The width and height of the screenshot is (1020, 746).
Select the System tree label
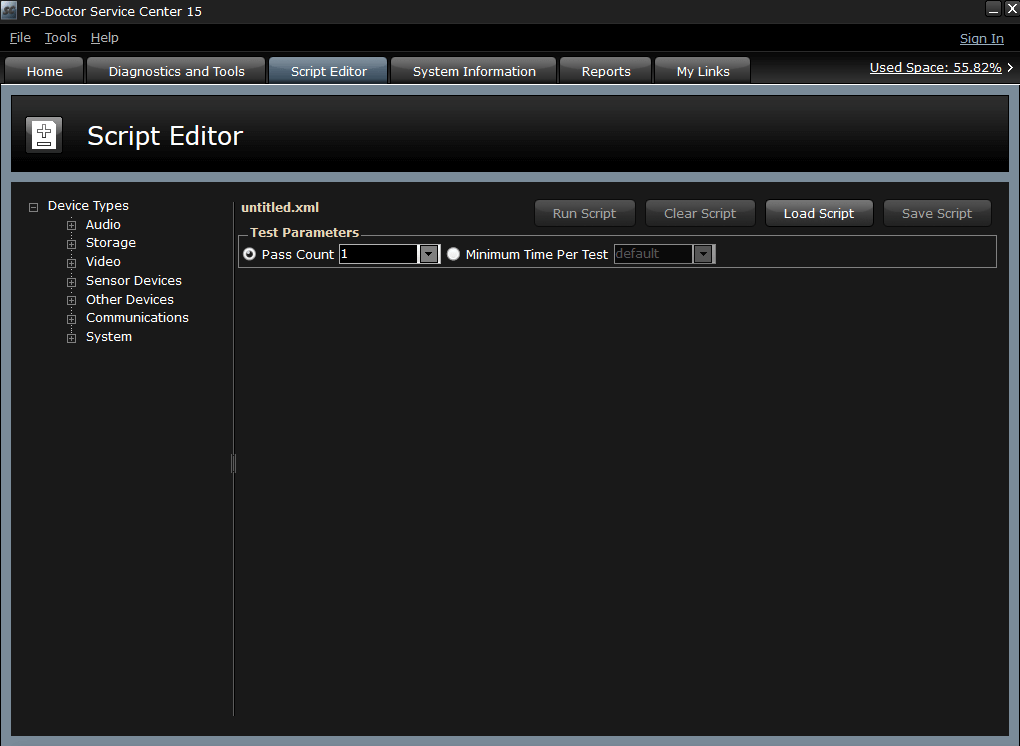coord(109,336)
